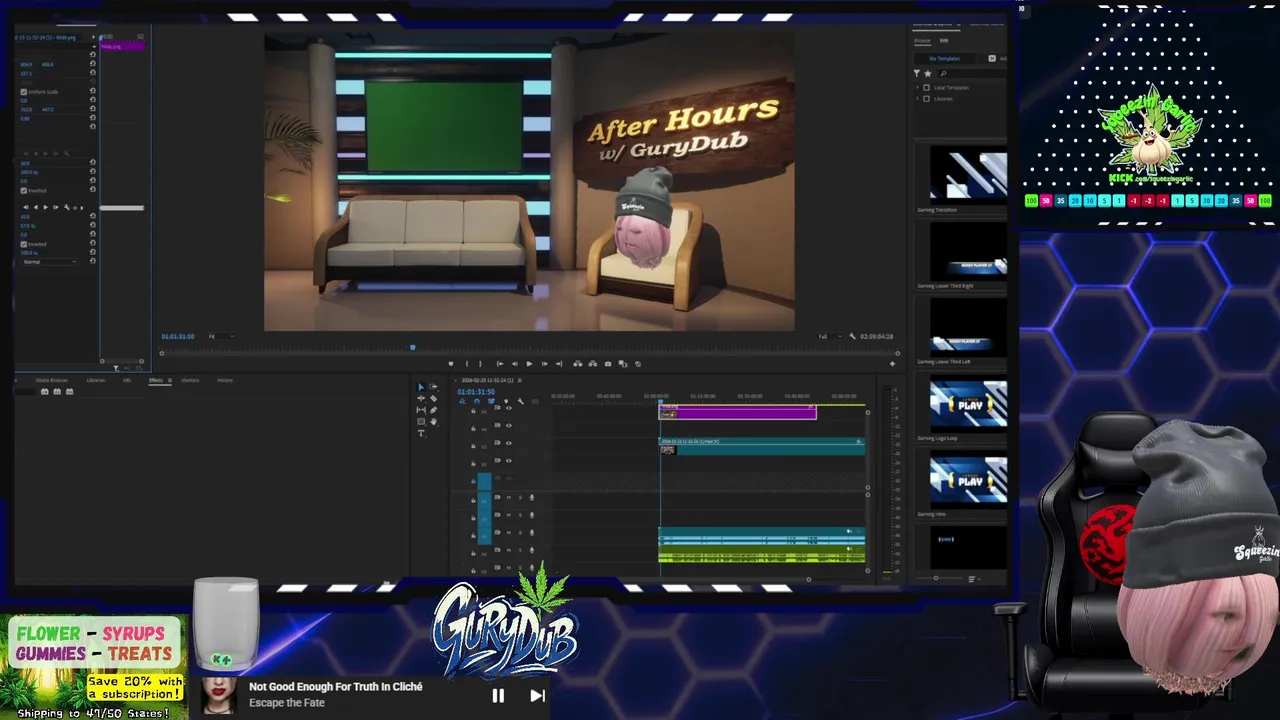This screenshot has width=1280, height=720.
Task: Select the Hand tool
Action: click(x=434, y=421)
